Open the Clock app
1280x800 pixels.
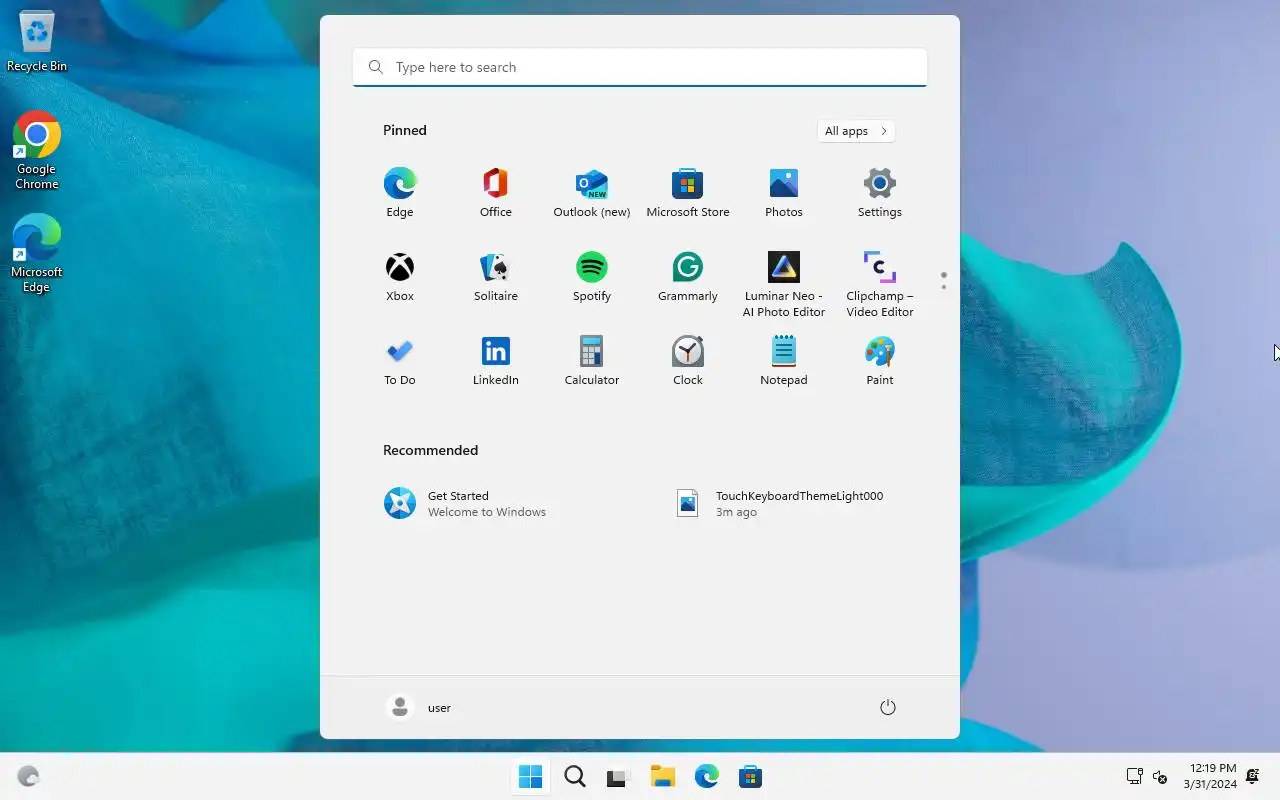pos(688,360)
